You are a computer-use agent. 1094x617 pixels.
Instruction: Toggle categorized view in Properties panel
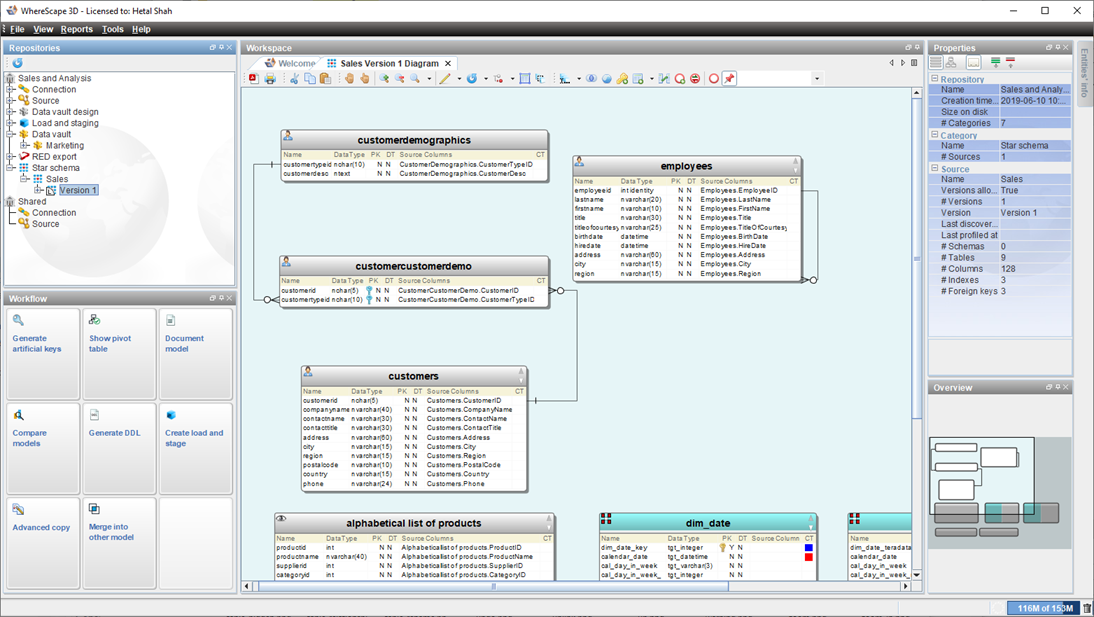[x=937, y=63]
